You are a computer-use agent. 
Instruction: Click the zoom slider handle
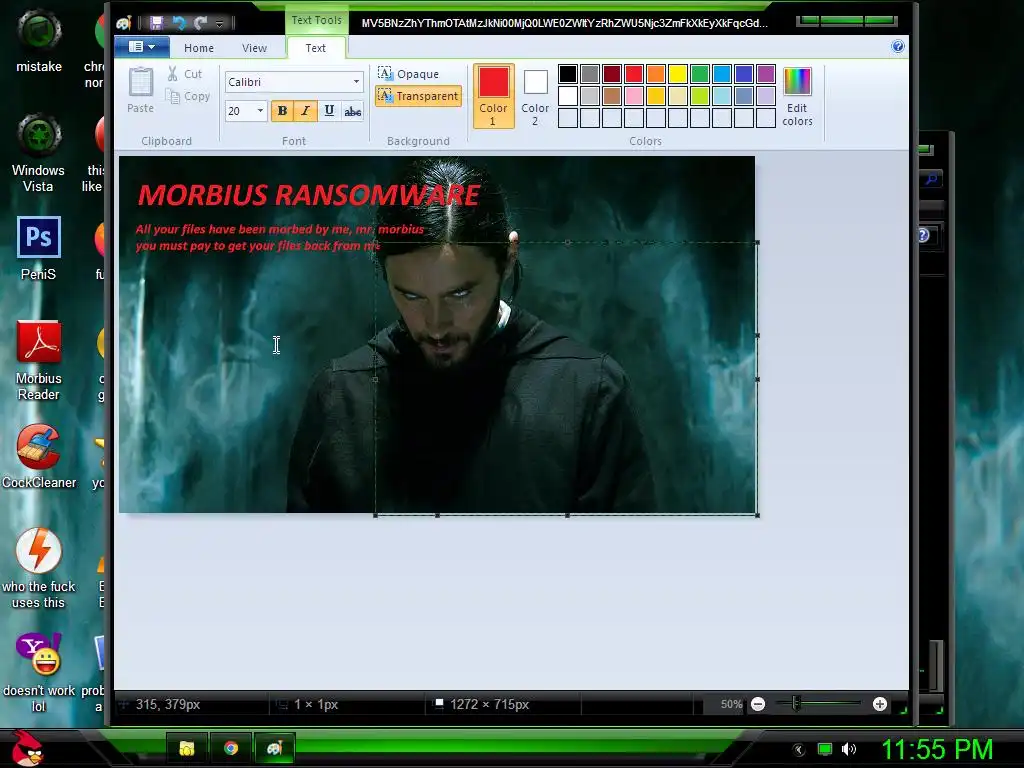[x=795, y=703]
